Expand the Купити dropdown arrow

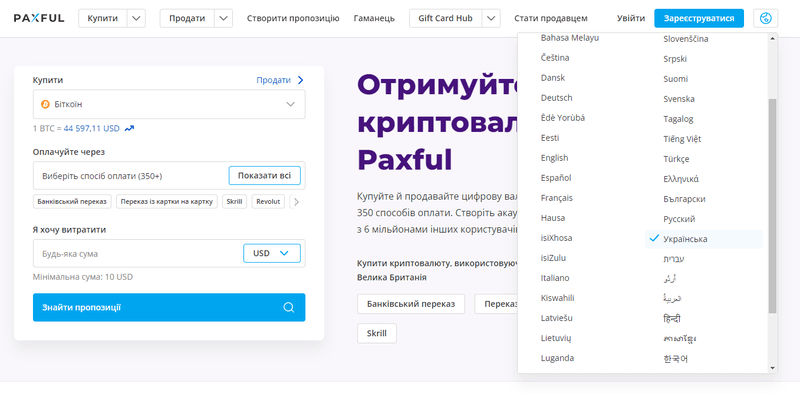click(x=136, y=18)
